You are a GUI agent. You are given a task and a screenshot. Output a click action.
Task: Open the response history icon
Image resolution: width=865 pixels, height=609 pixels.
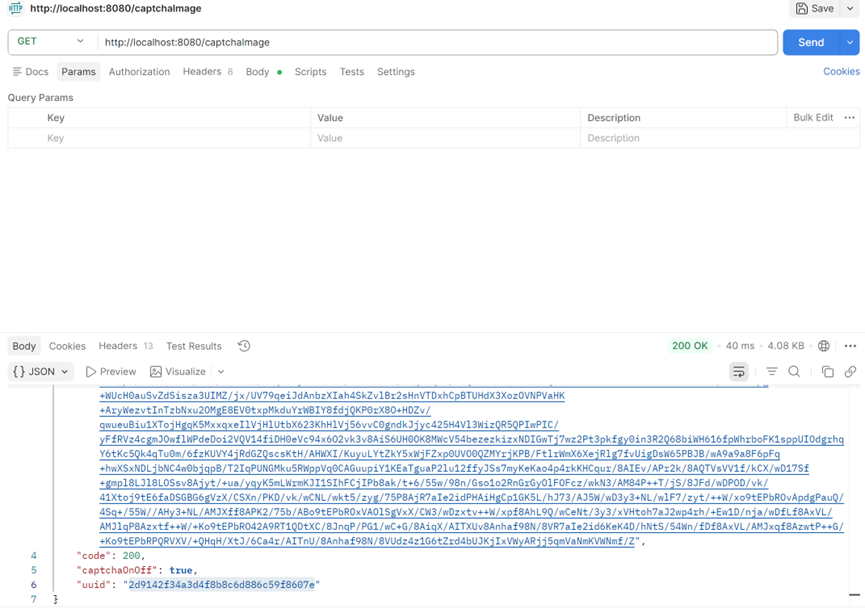pos(244,346)
